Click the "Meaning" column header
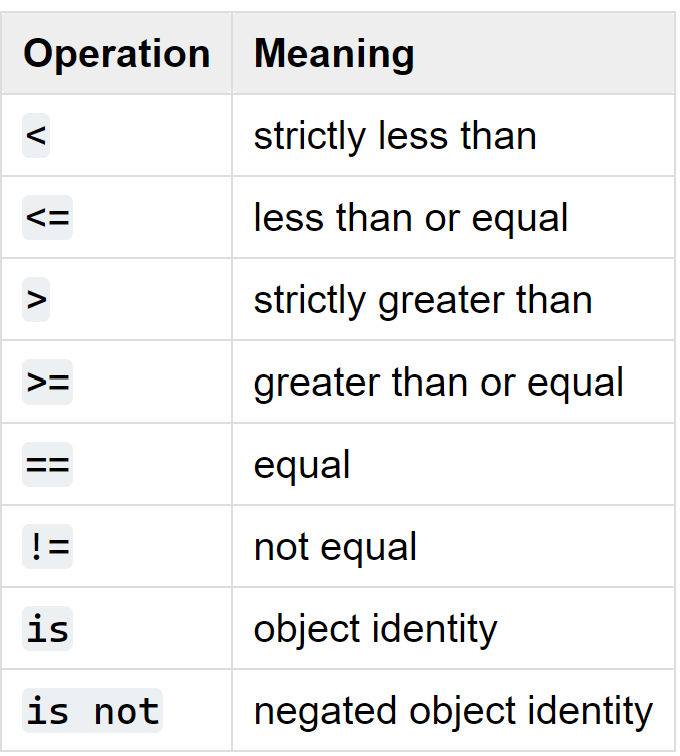The width and height of the screenshot is (680, 756). coord(334,54)
